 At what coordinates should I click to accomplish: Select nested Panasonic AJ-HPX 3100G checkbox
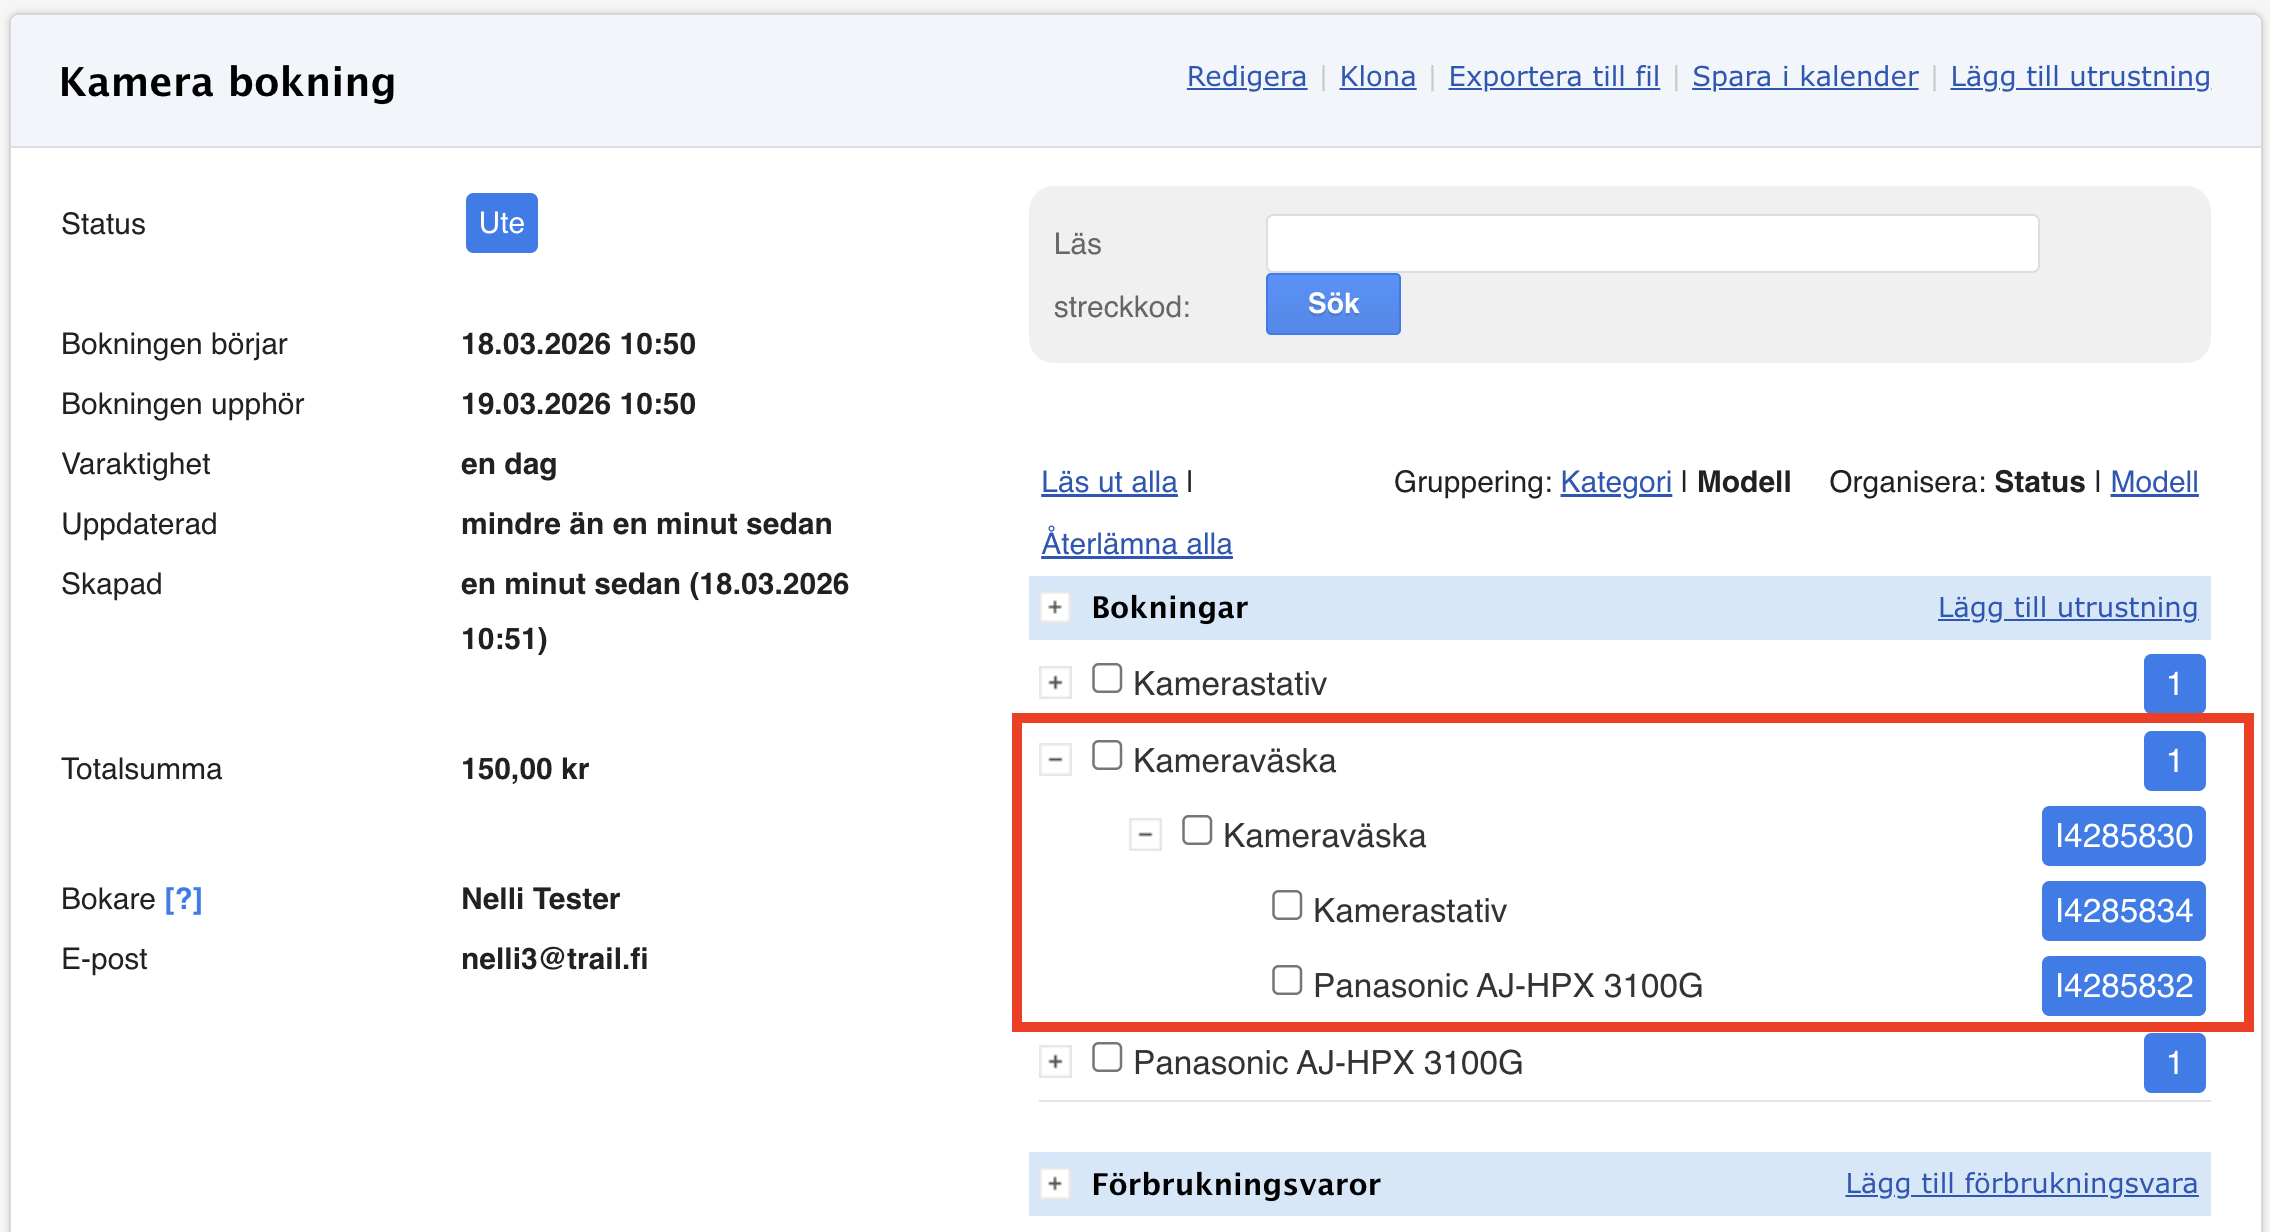[1286, 980]
